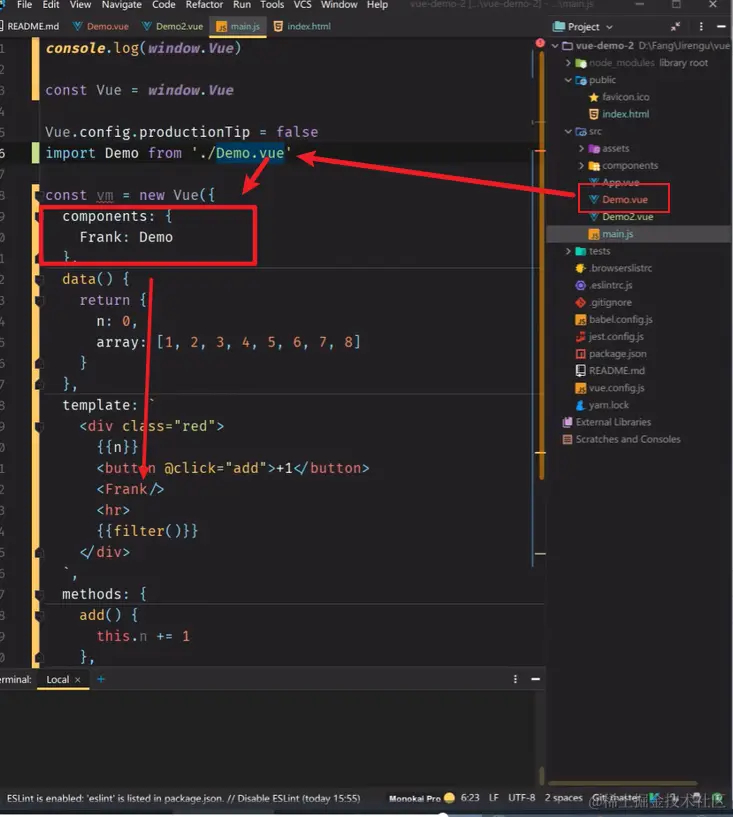Click the yarn.lock file icon

pos(580,406)
